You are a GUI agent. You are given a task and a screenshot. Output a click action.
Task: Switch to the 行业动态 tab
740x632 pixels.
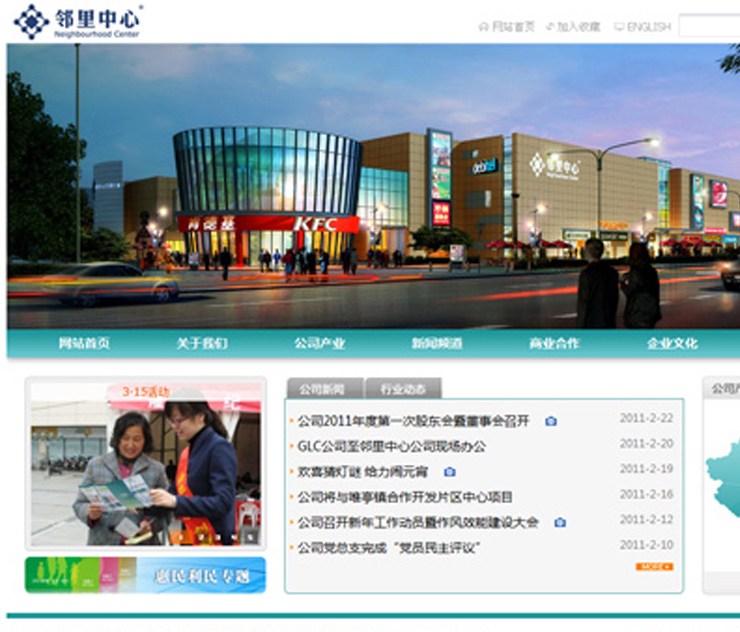pos(402,389)
